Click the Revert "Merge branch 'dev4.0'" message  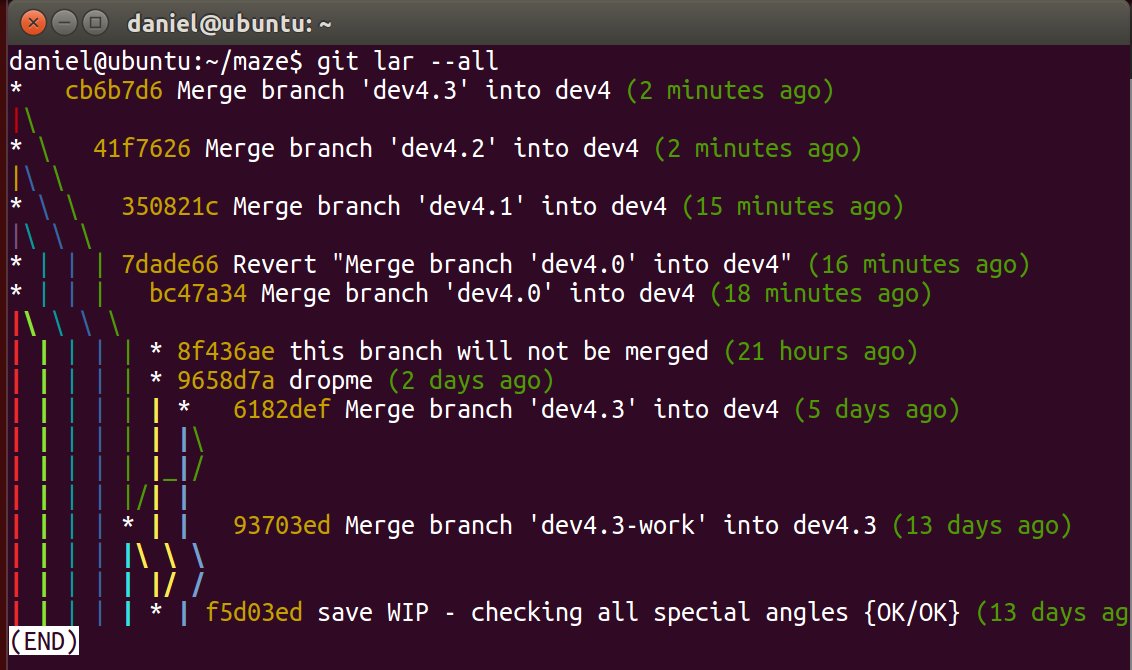(513, 264)
